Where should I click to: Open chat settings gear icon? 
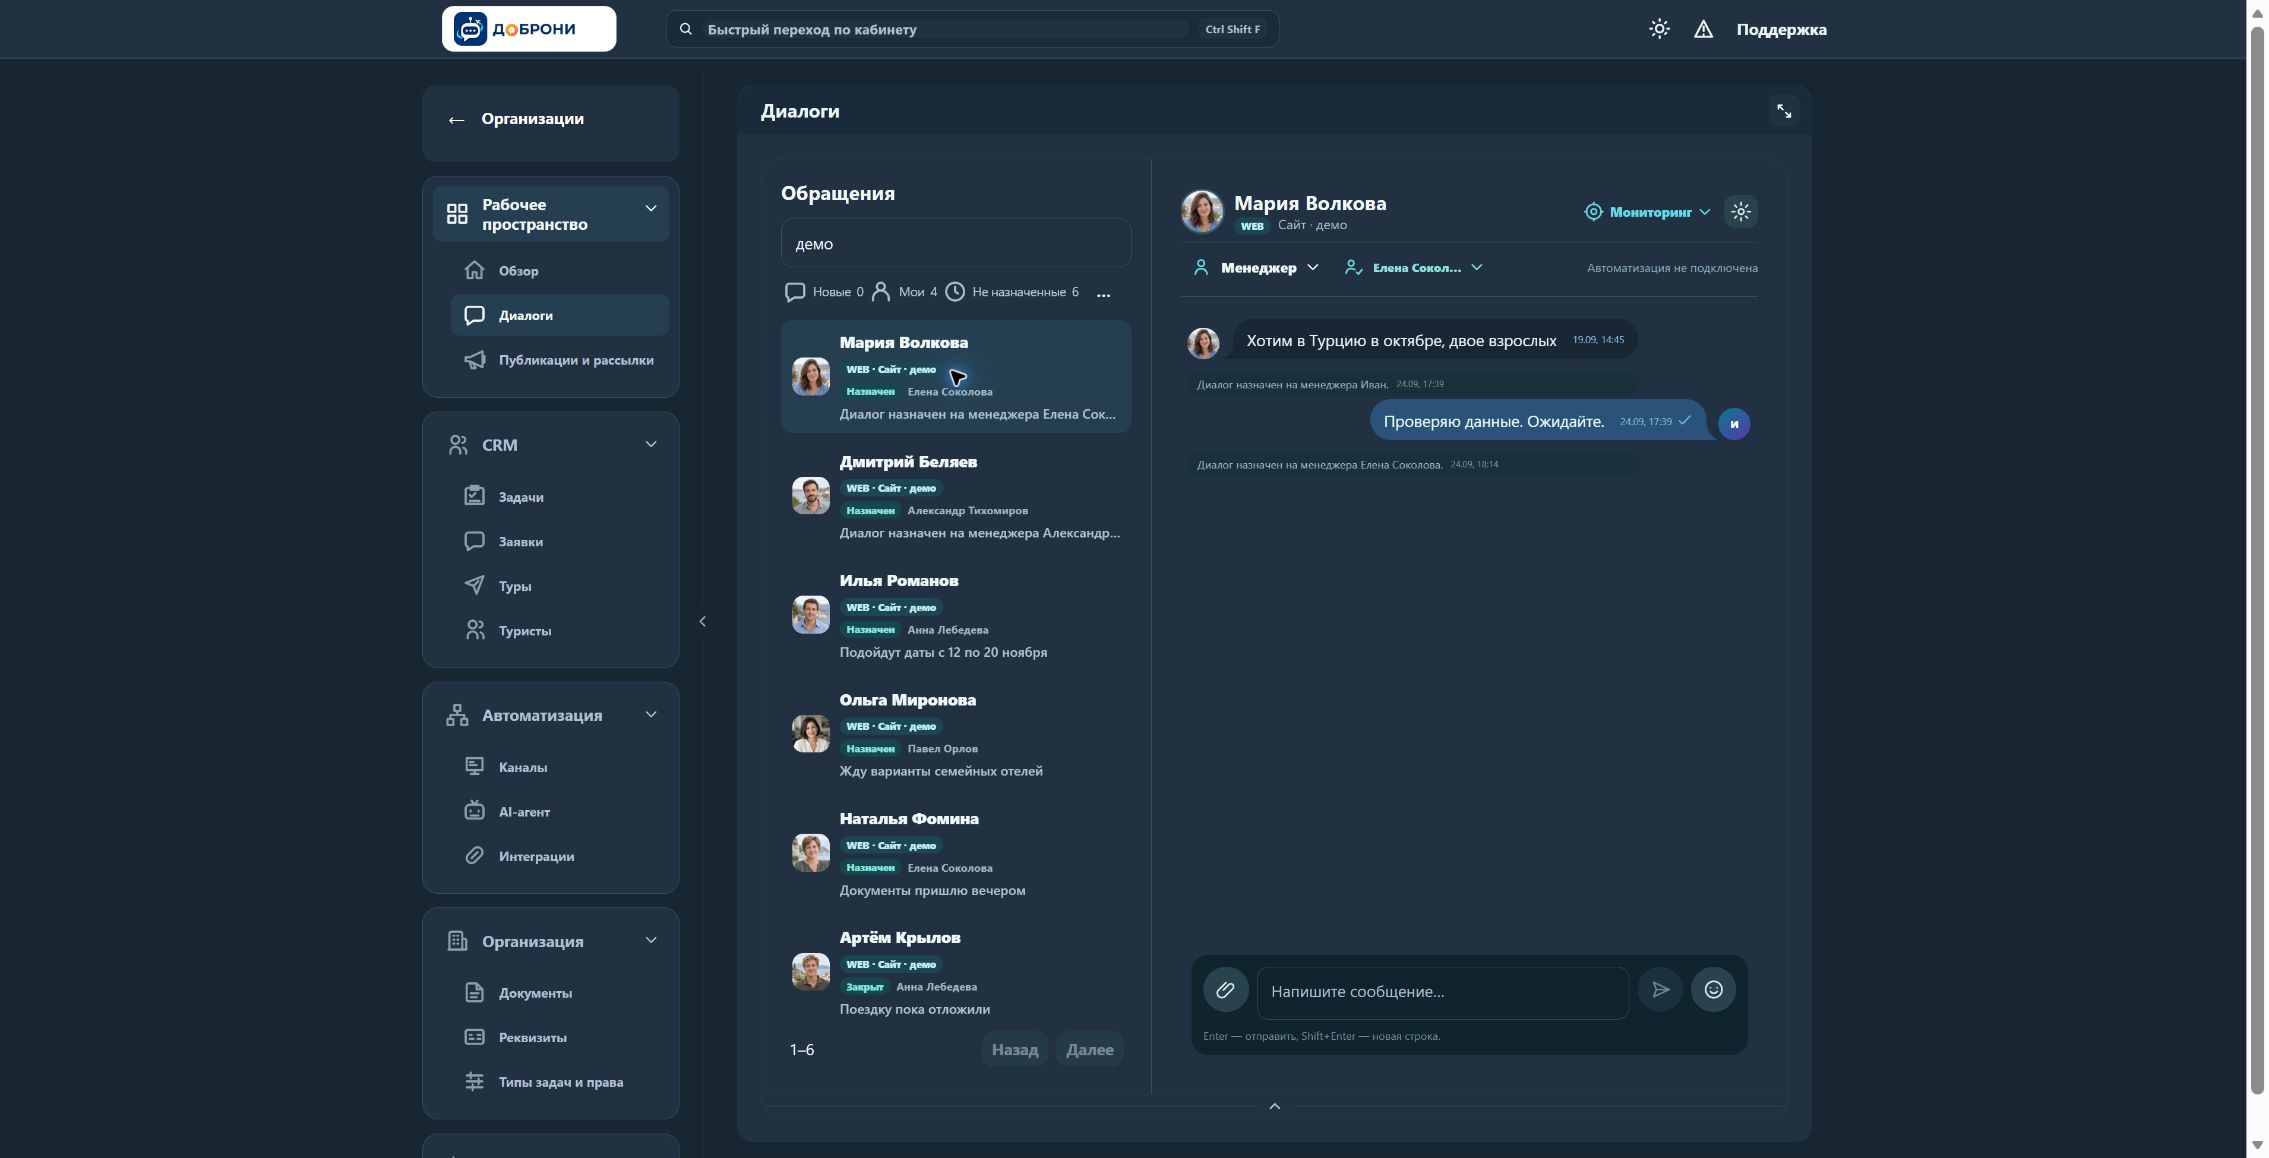click(x=1741, y=211)
